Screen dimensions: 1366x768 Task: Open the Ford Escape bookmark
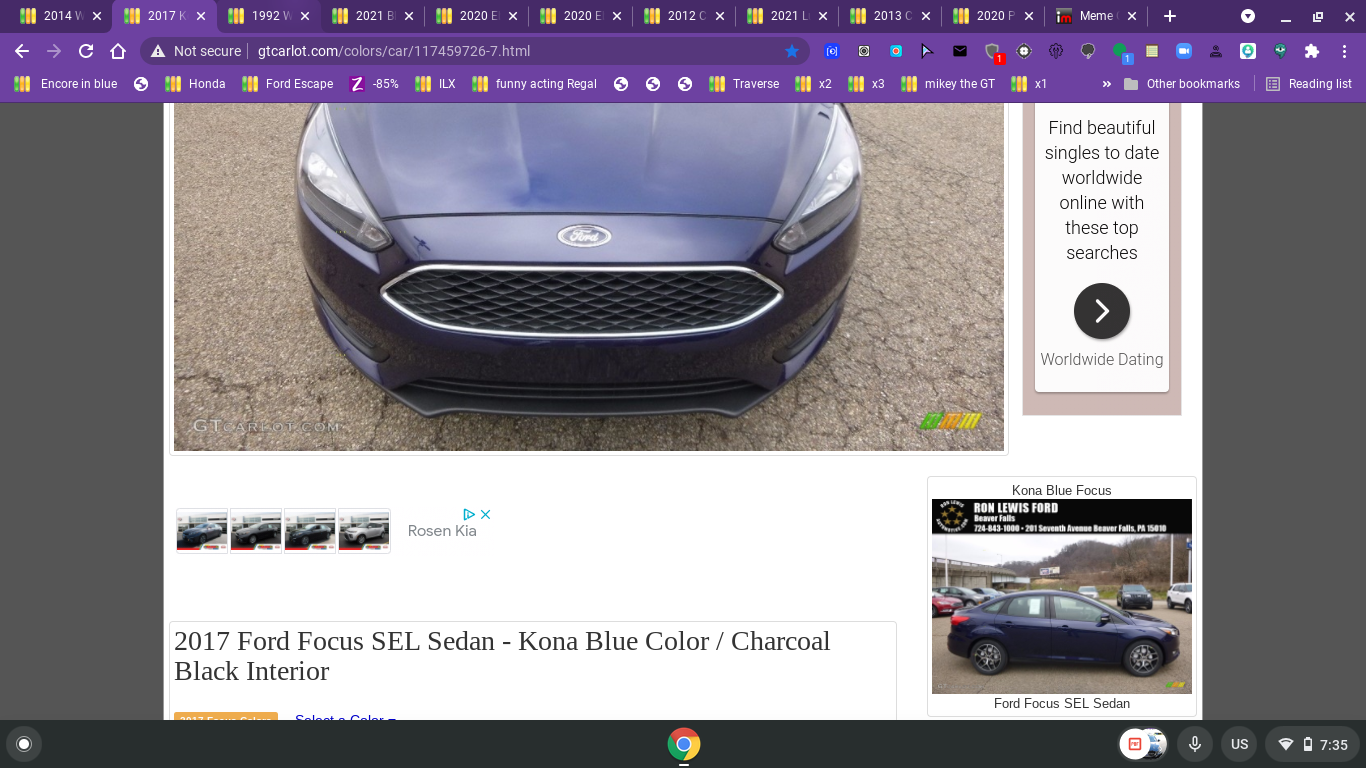pyautogui.click(x=288, y=84)
